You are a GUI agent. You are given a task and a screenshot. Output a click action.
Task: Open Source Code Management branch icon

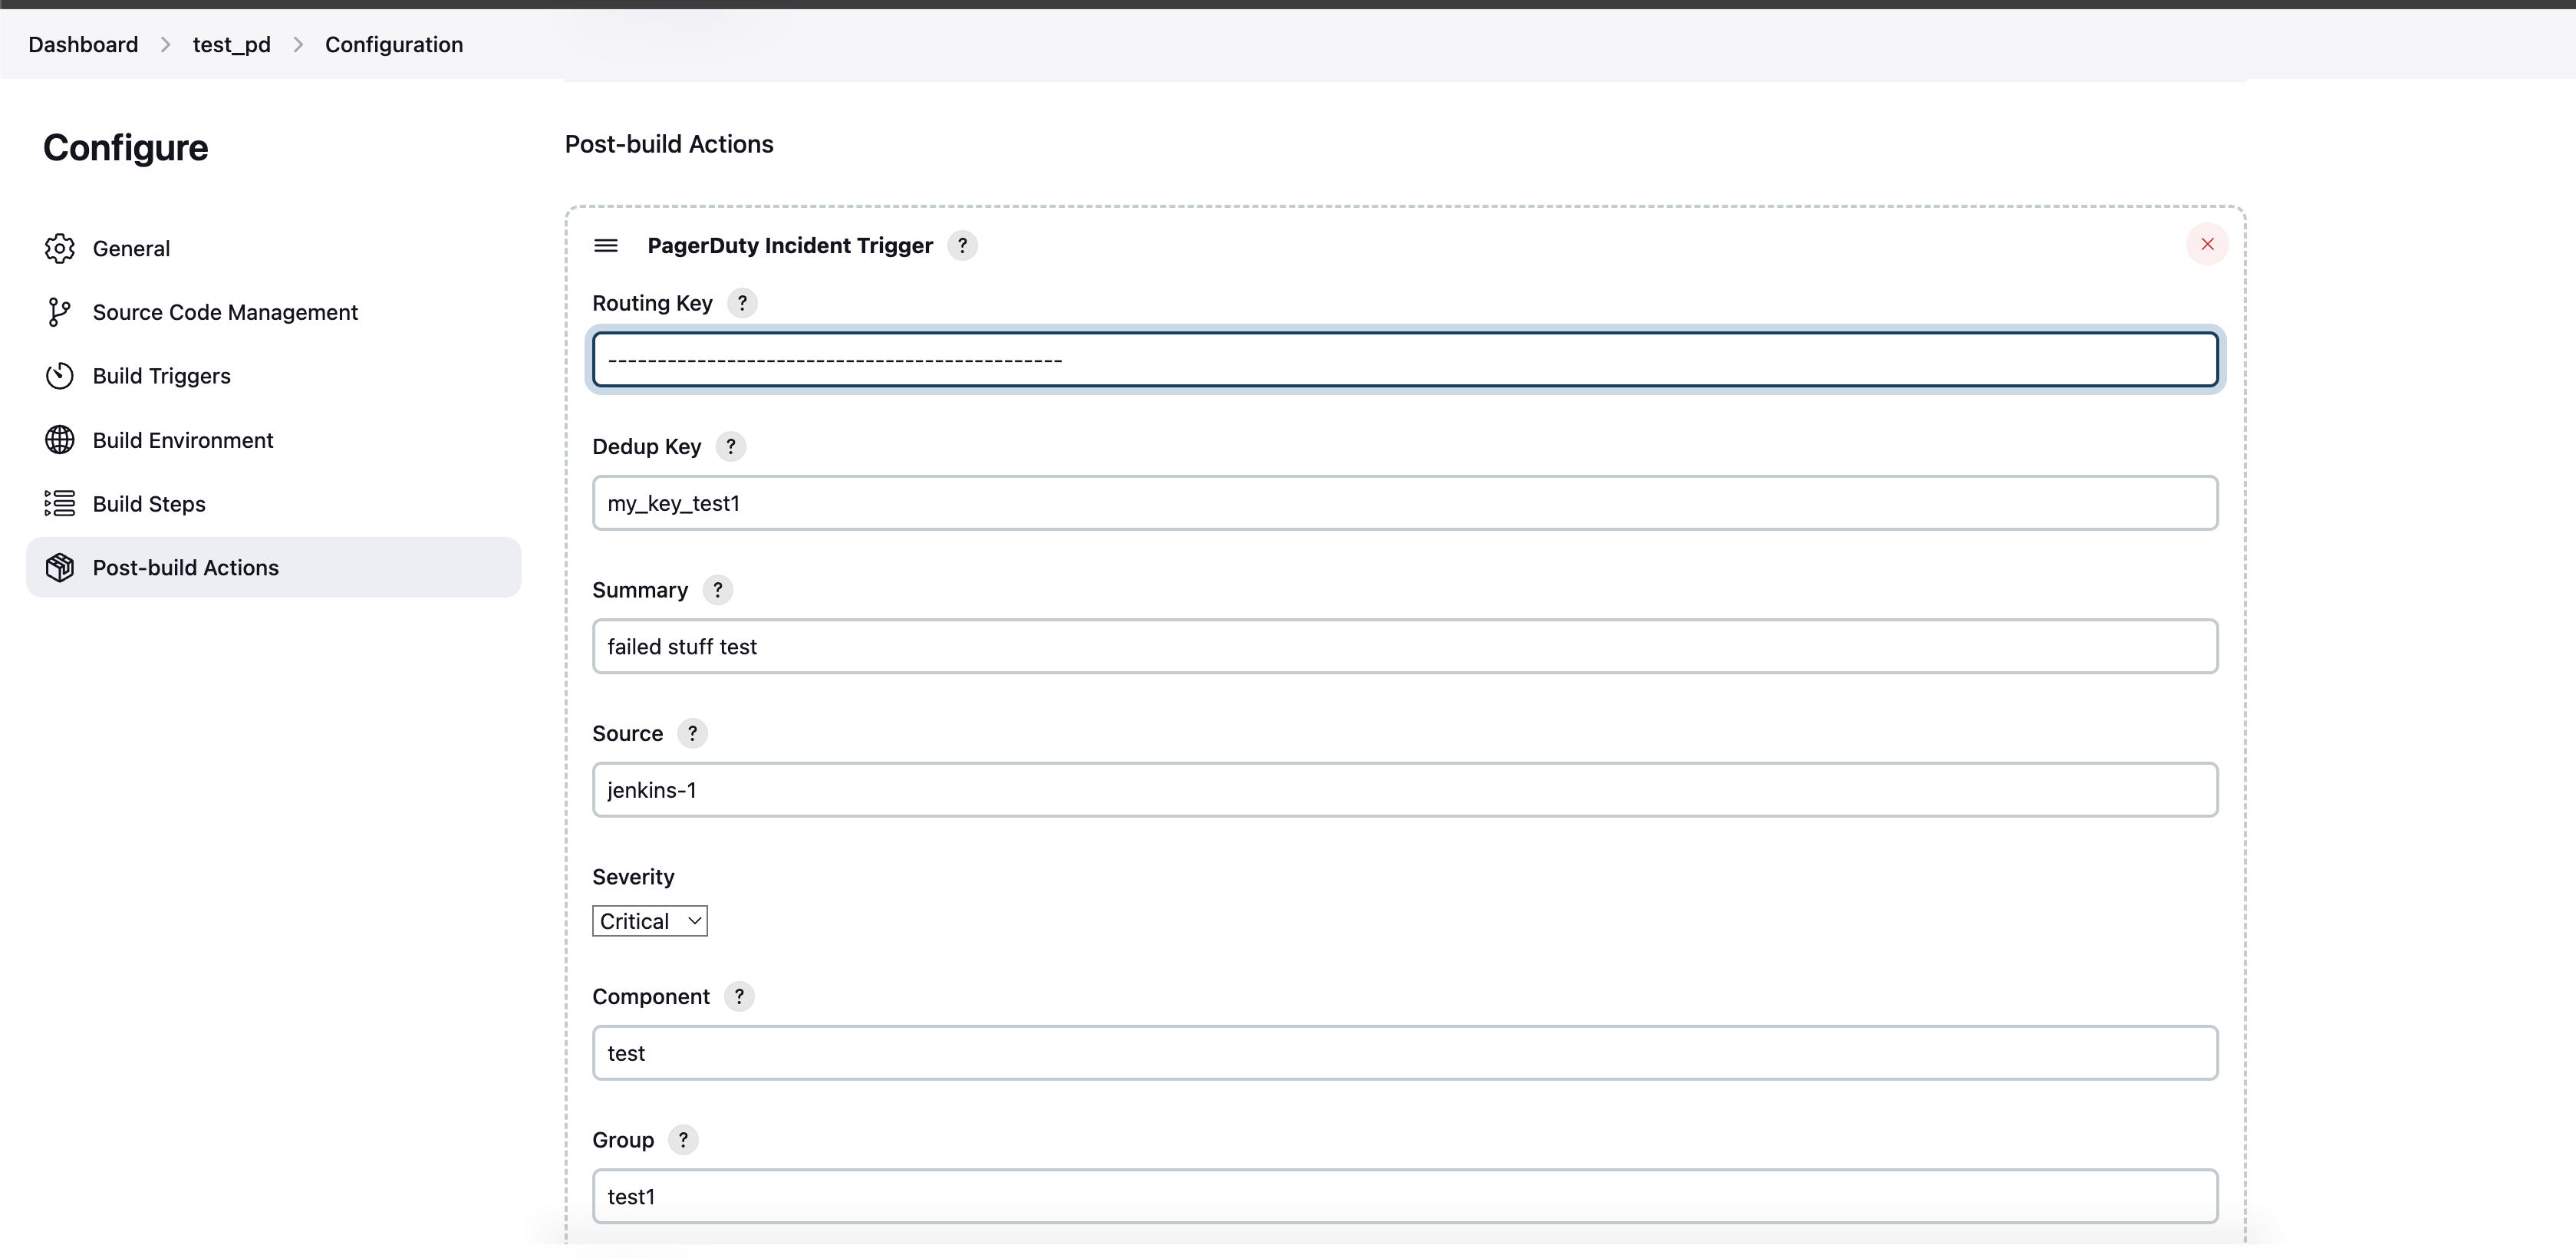point(60,312)
